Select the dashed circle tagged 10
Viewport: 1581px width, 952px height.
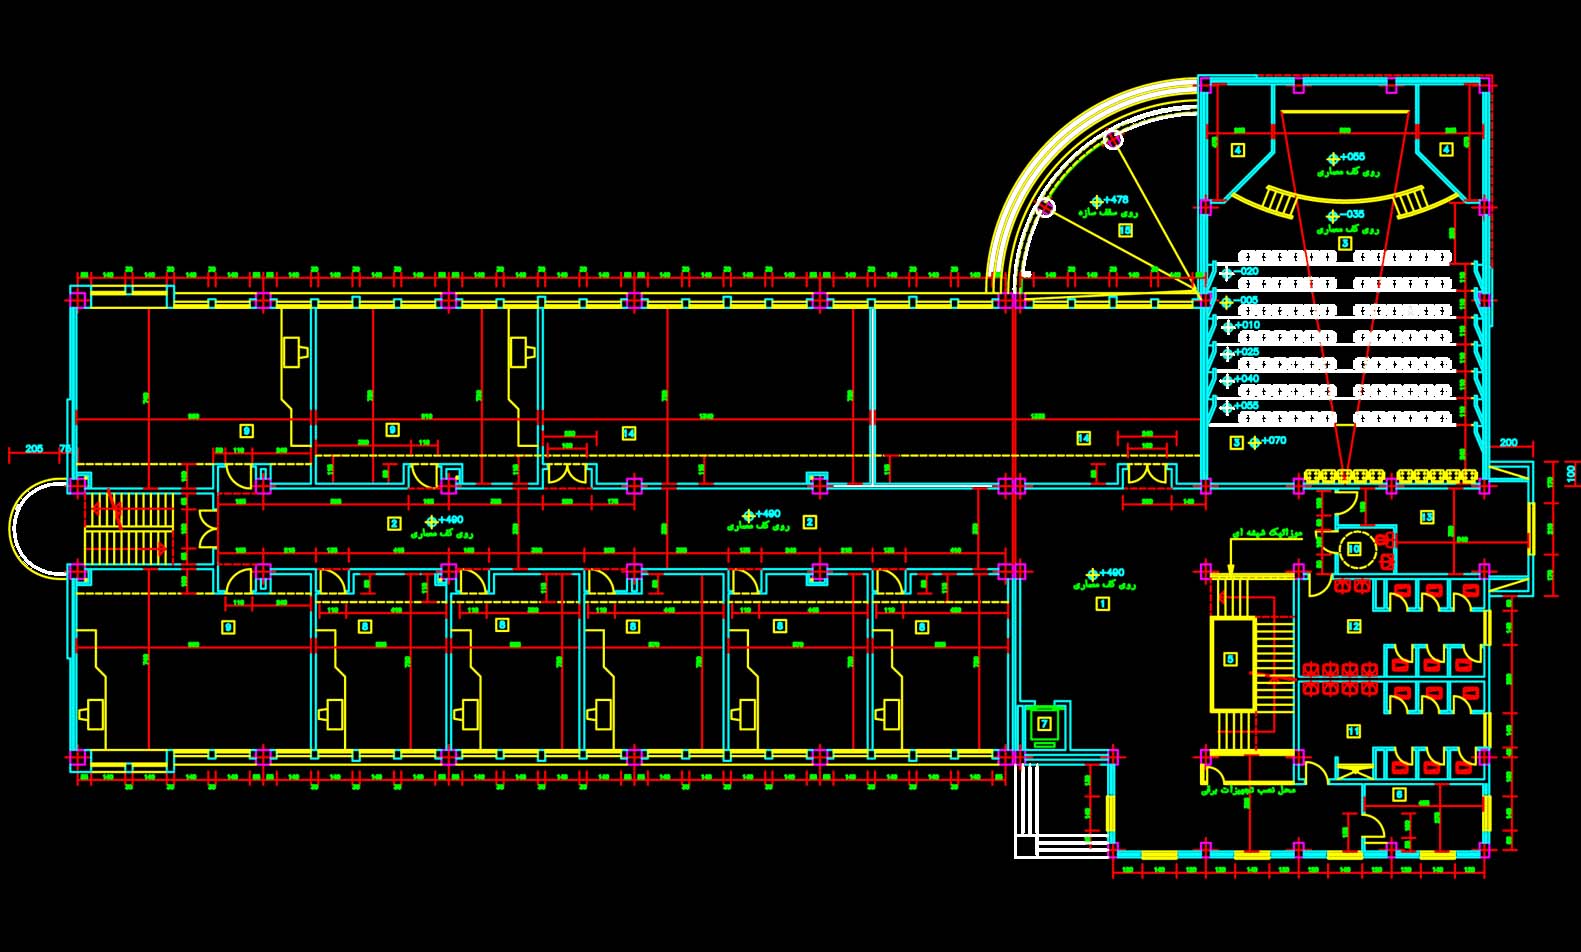click(x=1354, y=548)
